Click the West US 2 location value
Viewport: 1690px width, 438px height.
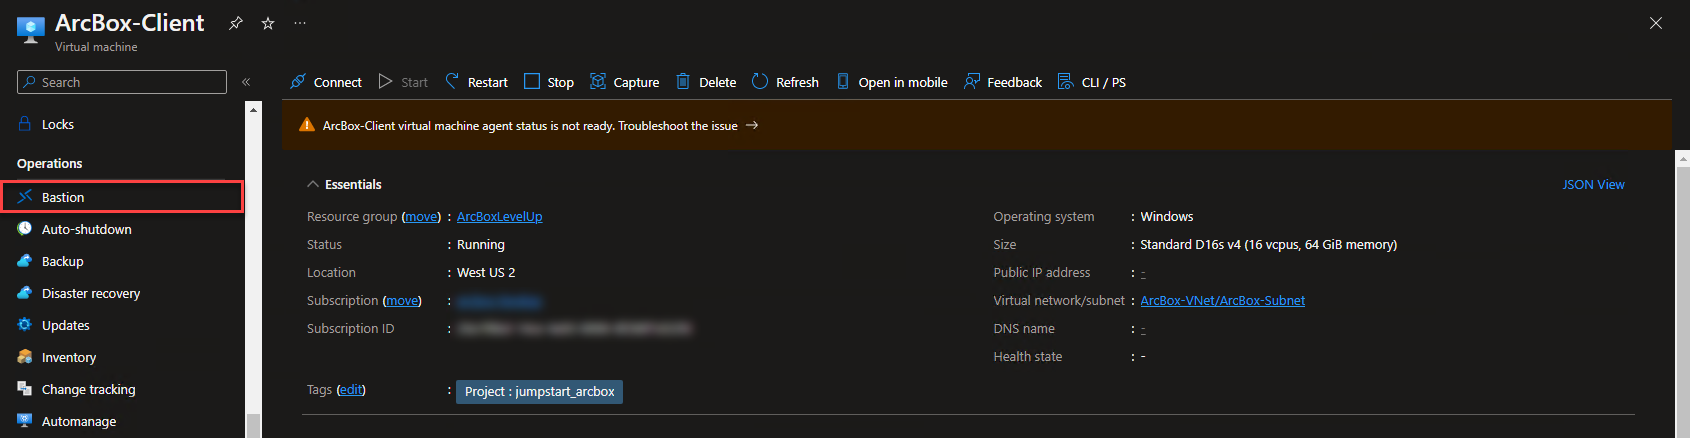486,272
